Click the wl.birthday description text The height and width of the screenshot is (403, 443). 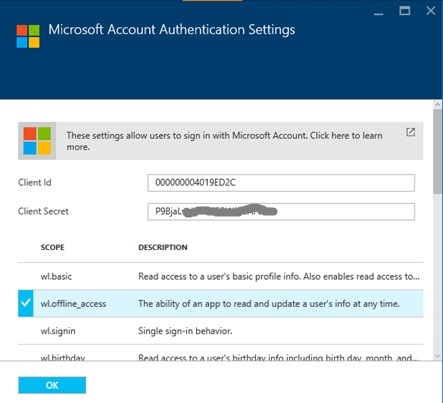(278, 358)
